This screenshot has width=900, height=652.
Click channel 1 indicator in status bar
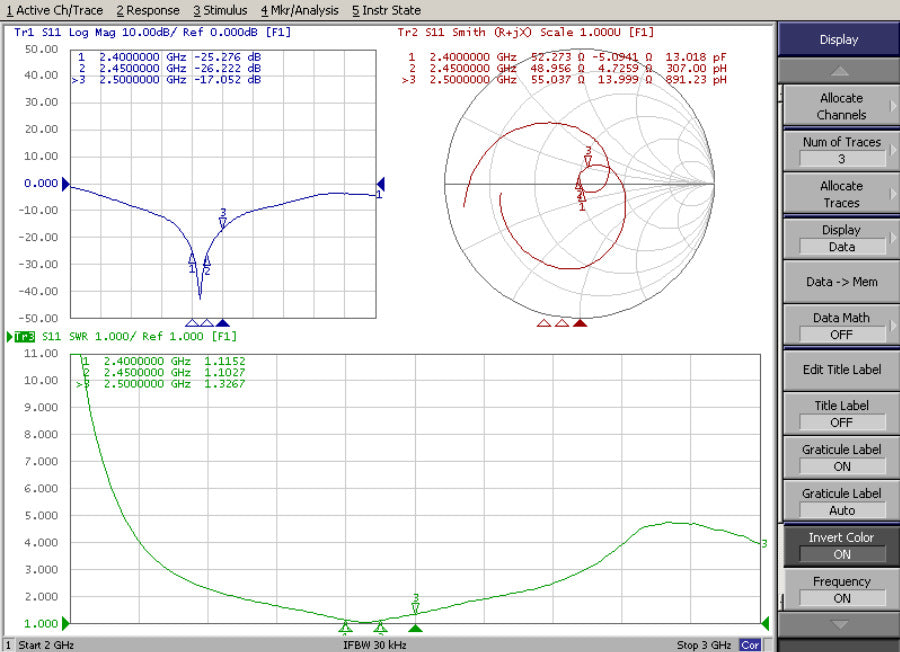coord(8,645)
